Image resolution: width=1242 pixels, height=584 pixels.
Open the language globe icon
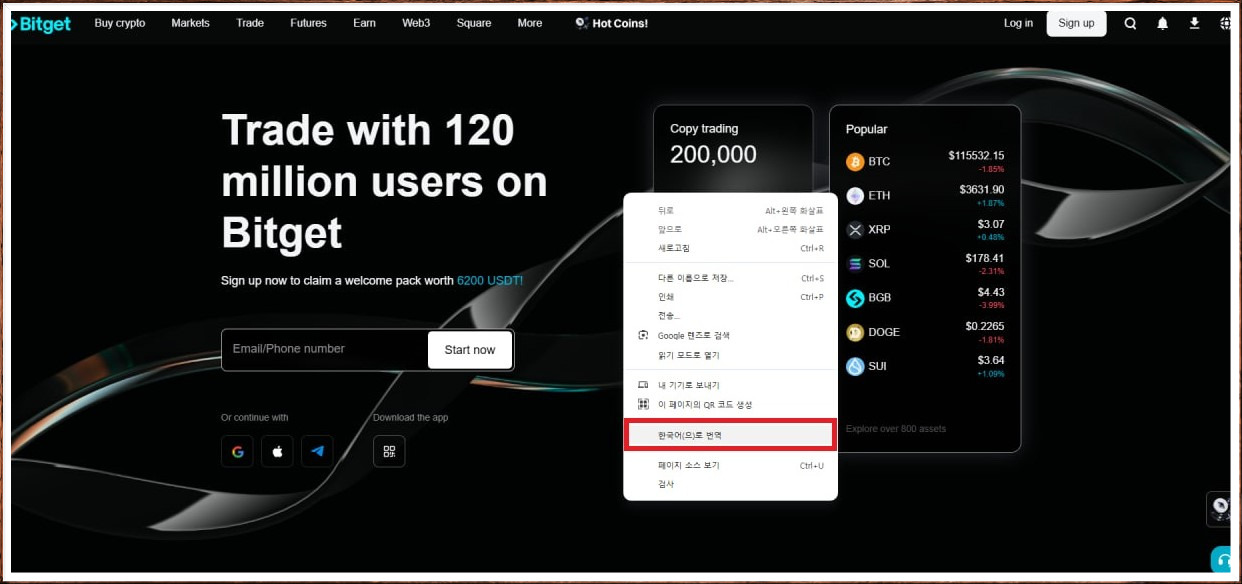pos(1225,24)
